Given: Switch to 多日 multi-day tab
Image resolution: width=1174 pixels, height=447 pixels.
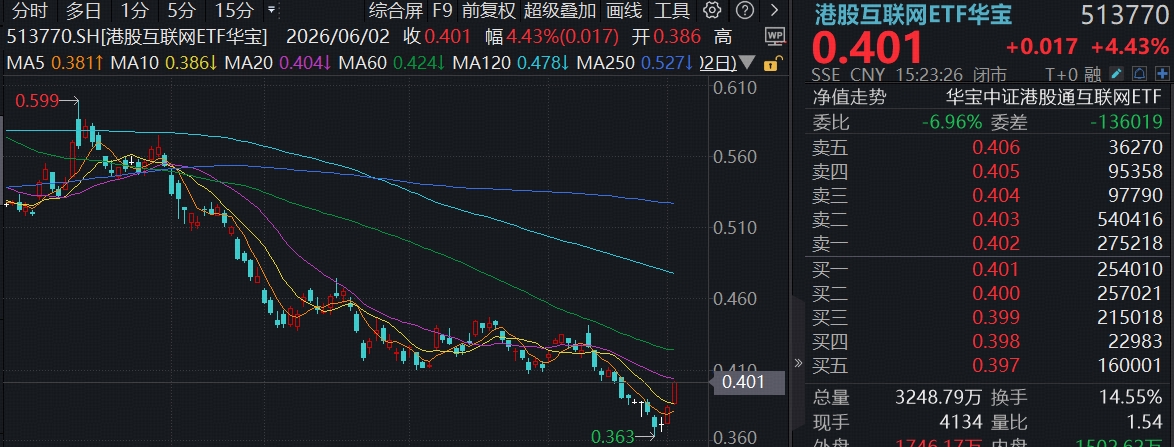Looking at the screenshot, I should tap(84, 10).
